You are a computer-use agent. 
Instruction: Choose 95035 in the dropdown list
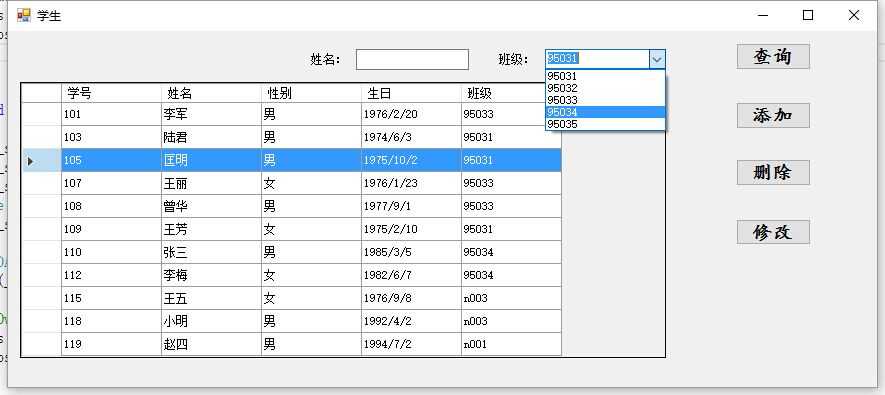point(606,124)
